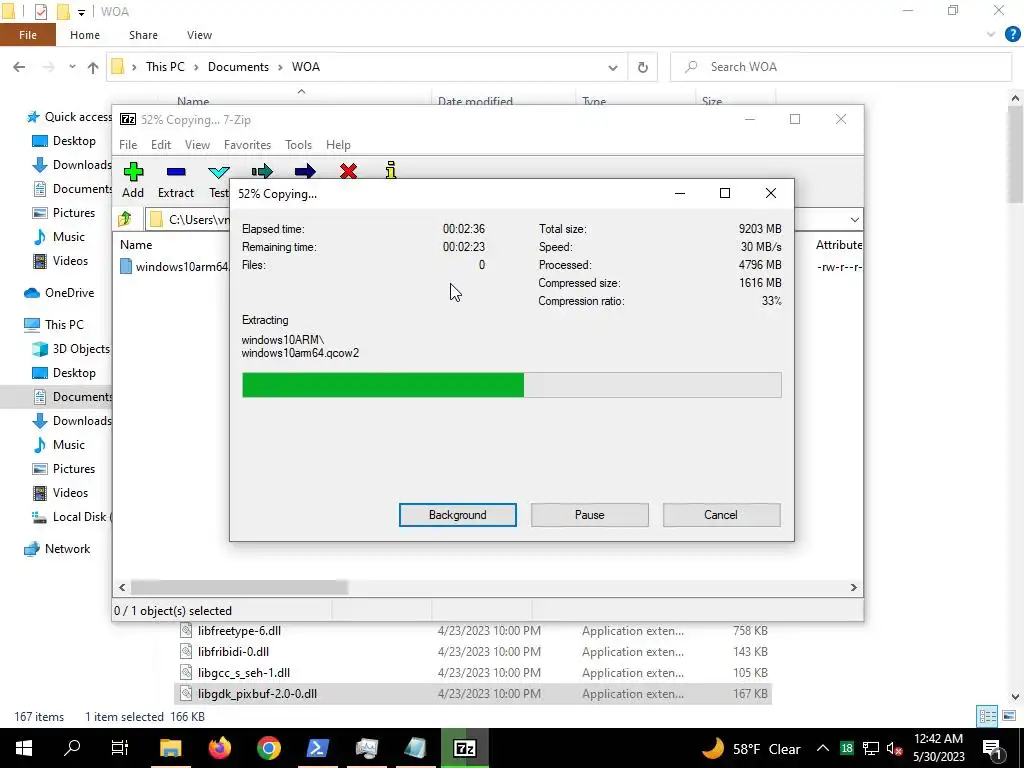This screenshot has height=768, width=1024.
Task: Select This PC in navigation pane
Action: click(54, 325)
